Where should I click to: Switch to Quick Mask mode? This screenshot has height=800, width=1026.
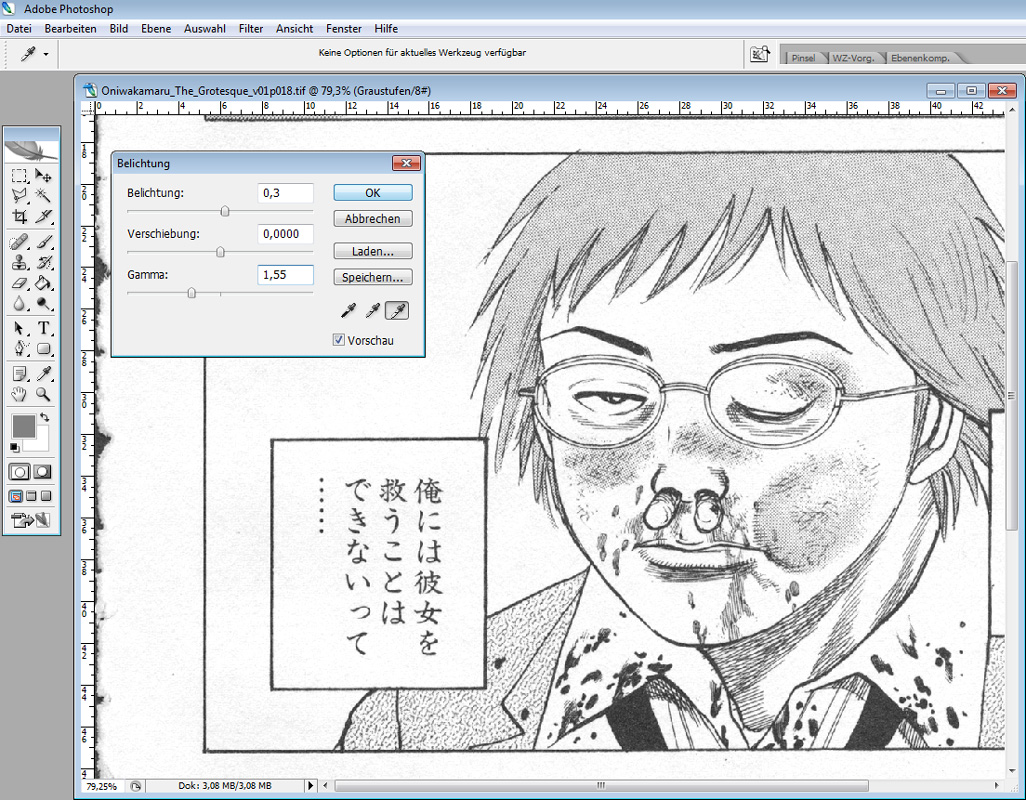click(43, 472)
